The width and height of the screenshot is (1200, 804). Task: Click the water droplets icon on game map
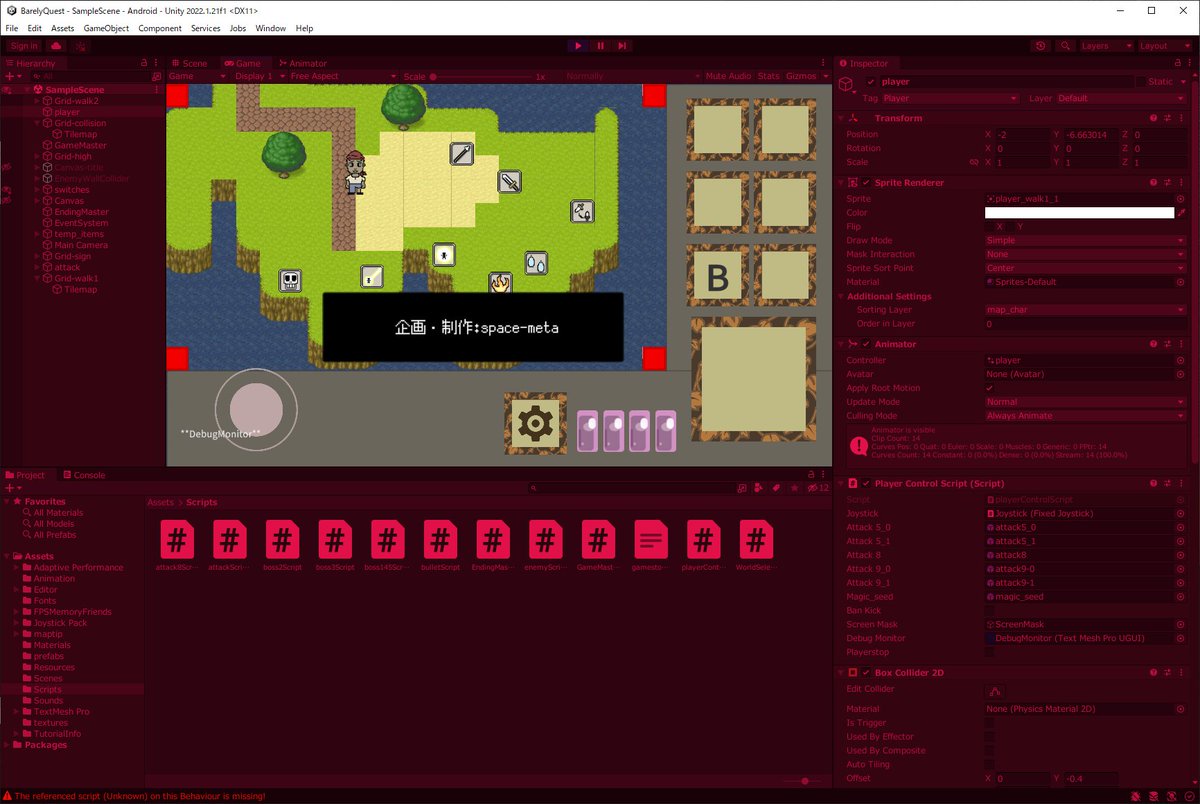tap(536, 263)
